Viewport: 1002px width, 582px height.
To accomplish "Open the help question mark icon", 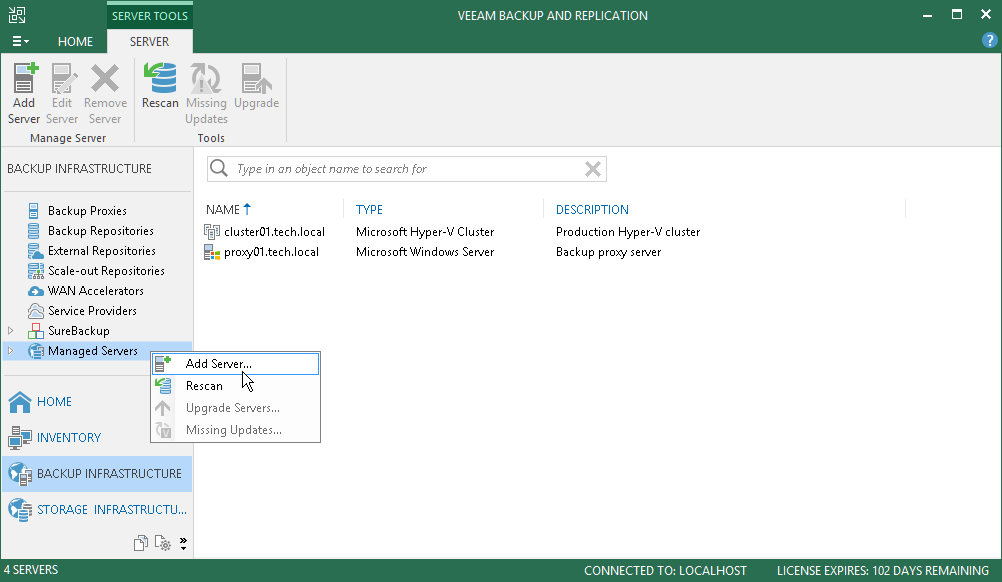I will click(x=989, y=41).
